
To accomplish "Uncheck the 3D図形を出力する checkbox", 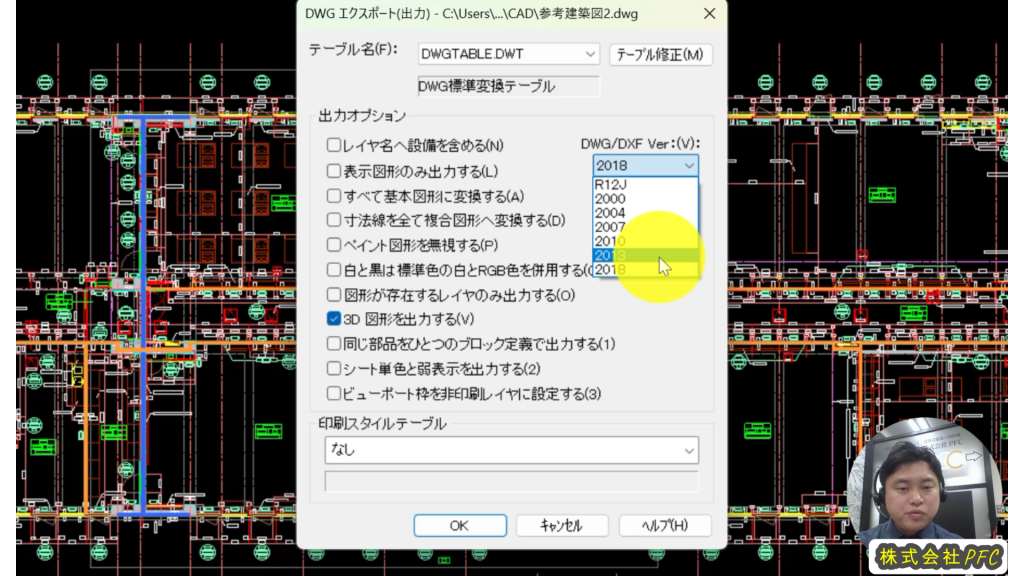I will (x=334, y=319).
